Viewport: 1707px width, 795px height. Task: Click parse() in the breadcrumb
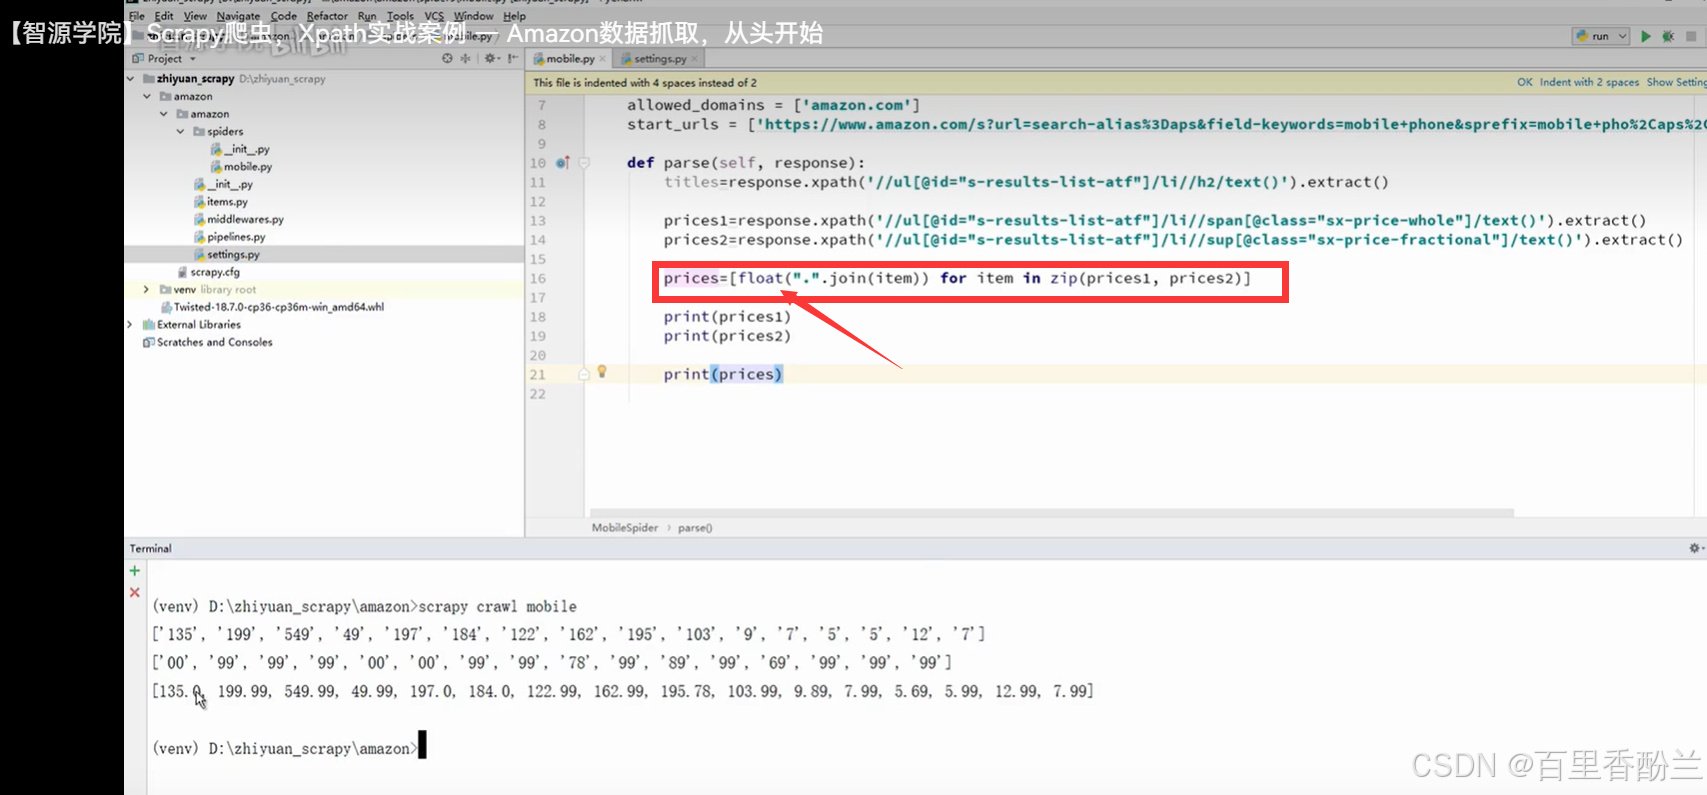[695, 527]
